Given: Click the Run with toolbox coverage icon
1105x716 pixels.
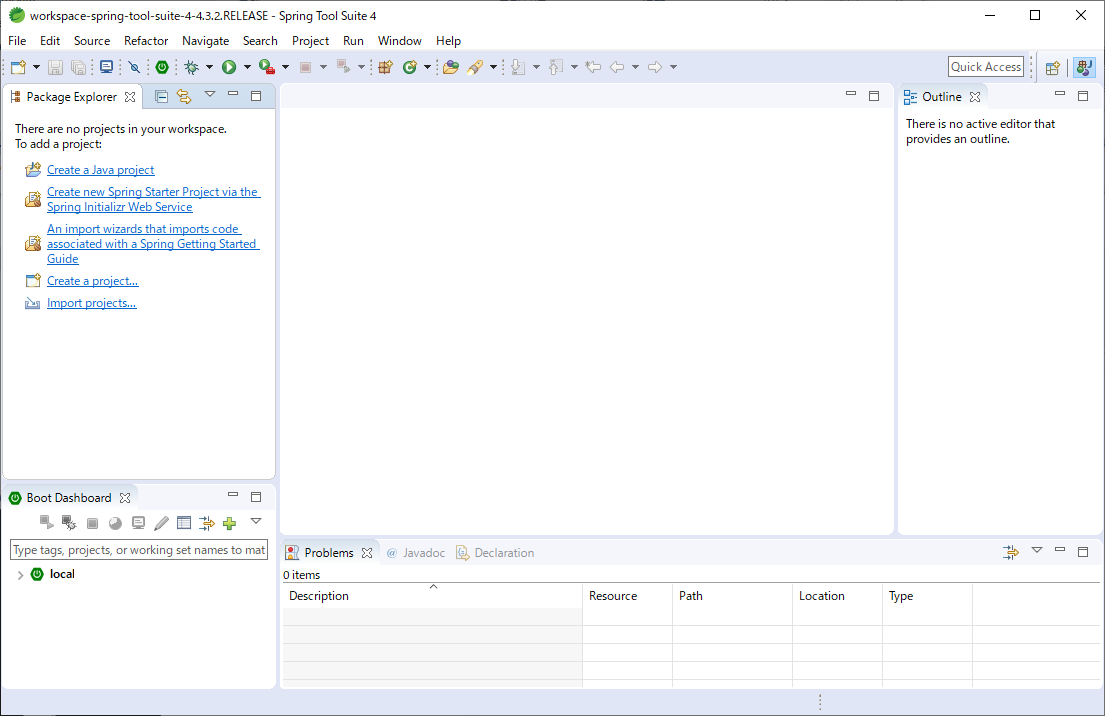Looking at the screenshot, I should click(x=266, y=67).
